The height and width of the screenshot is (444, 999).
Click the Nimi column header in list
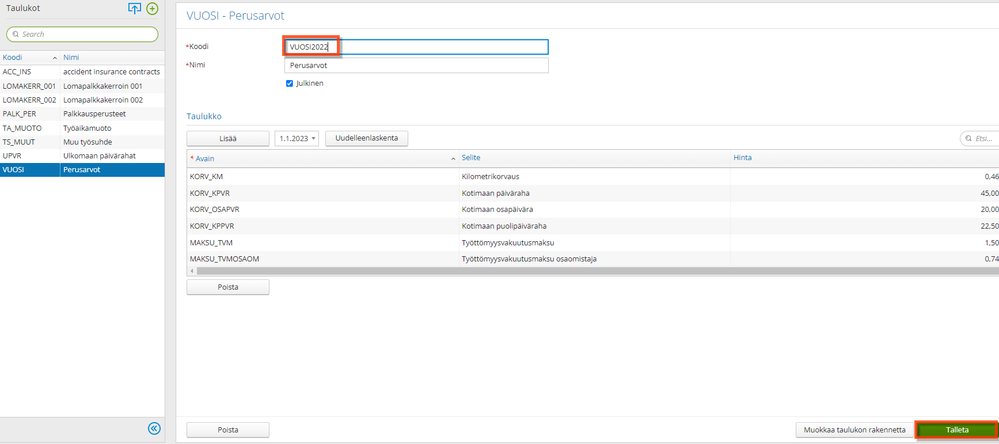pos(112,58)
